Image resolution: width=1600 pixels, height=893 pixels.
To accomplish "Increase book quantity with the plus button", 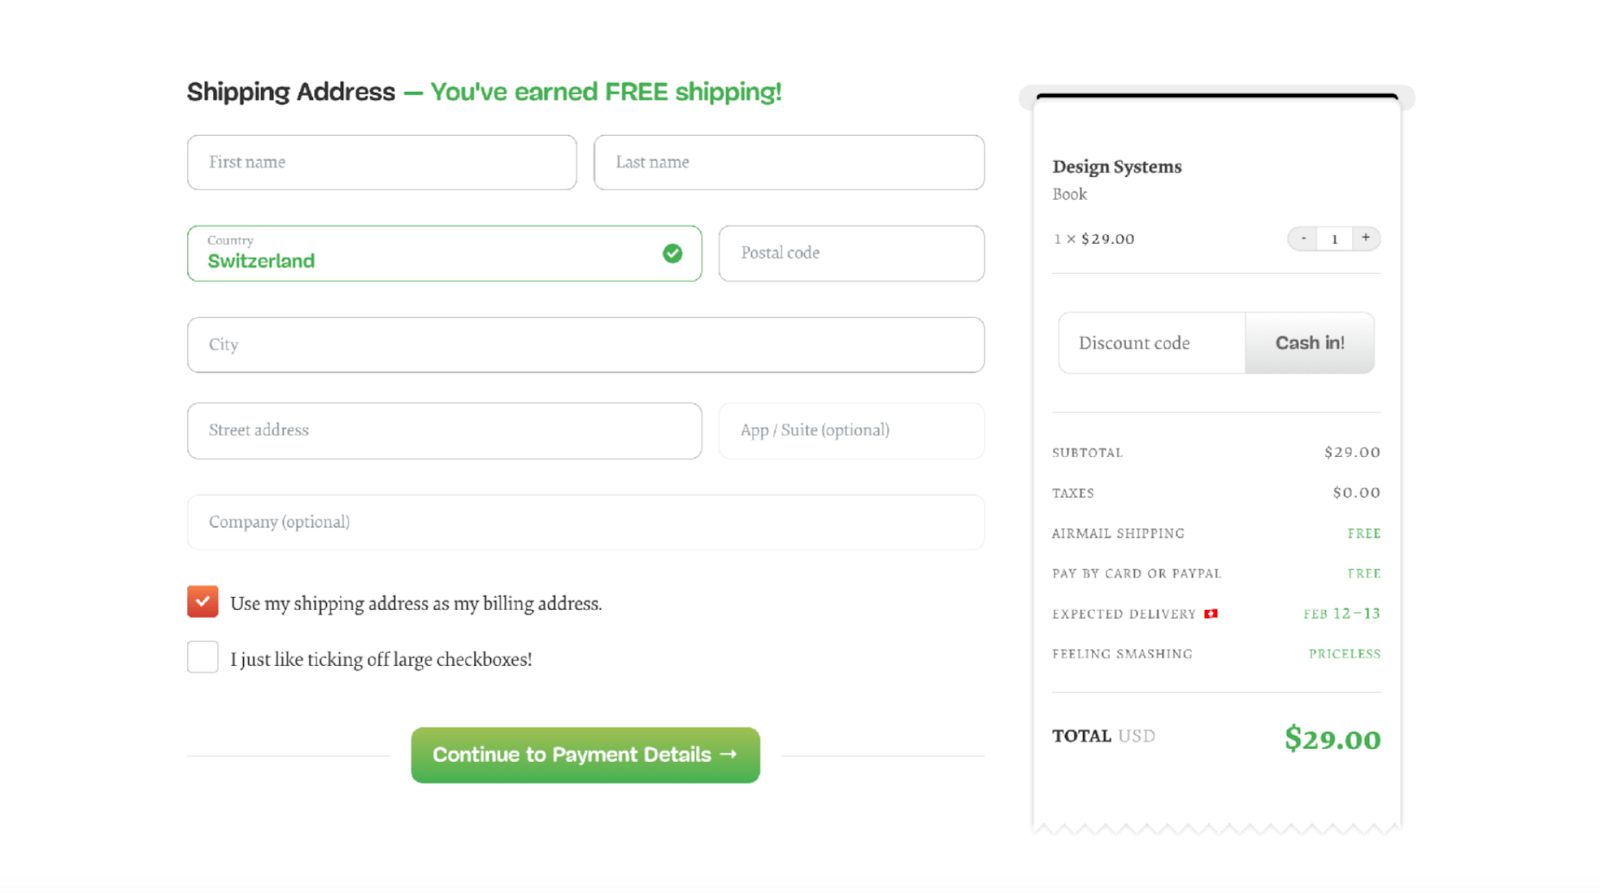I will (1365, 238).
